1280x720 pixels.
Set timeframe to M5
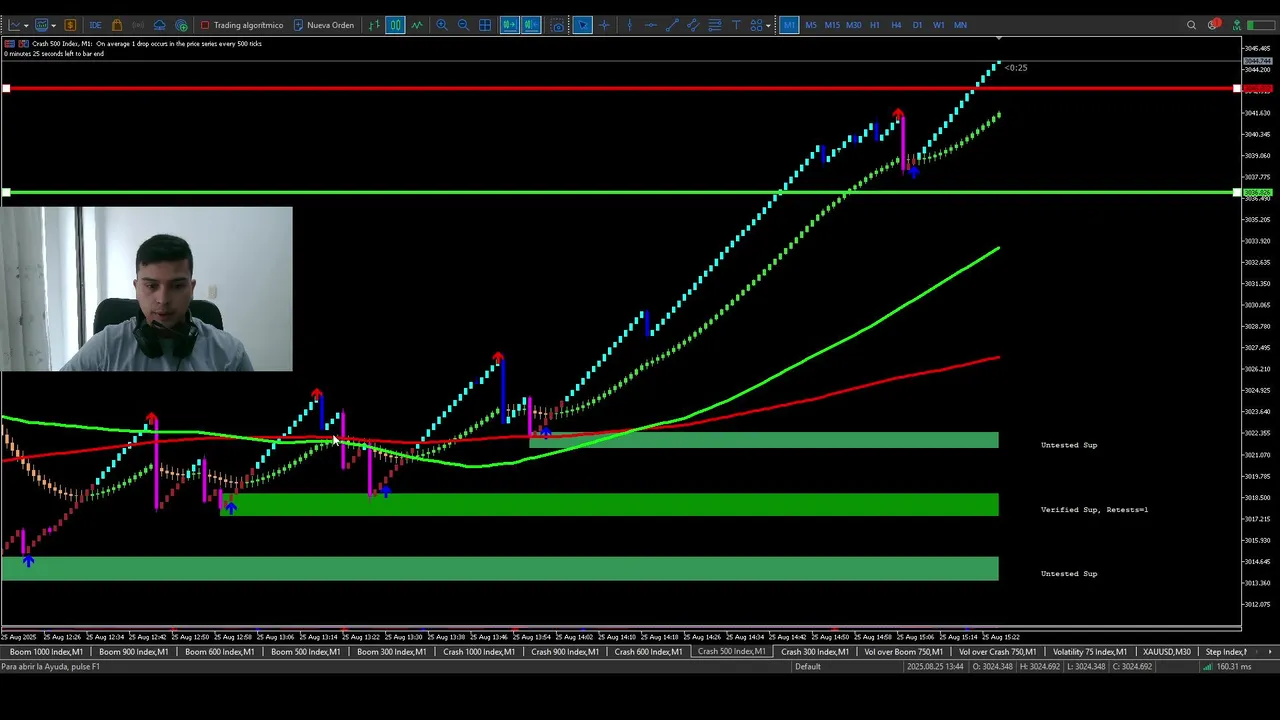(811, 25)
